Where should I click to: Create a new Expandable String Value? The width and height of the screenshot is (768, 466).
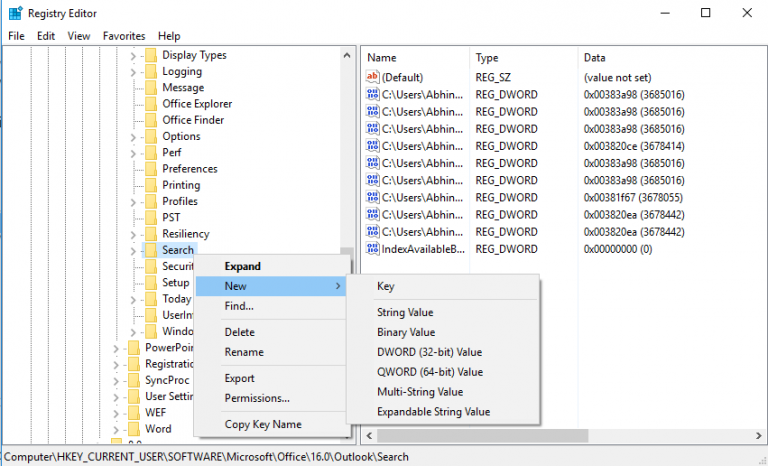[x=443, y=412]
